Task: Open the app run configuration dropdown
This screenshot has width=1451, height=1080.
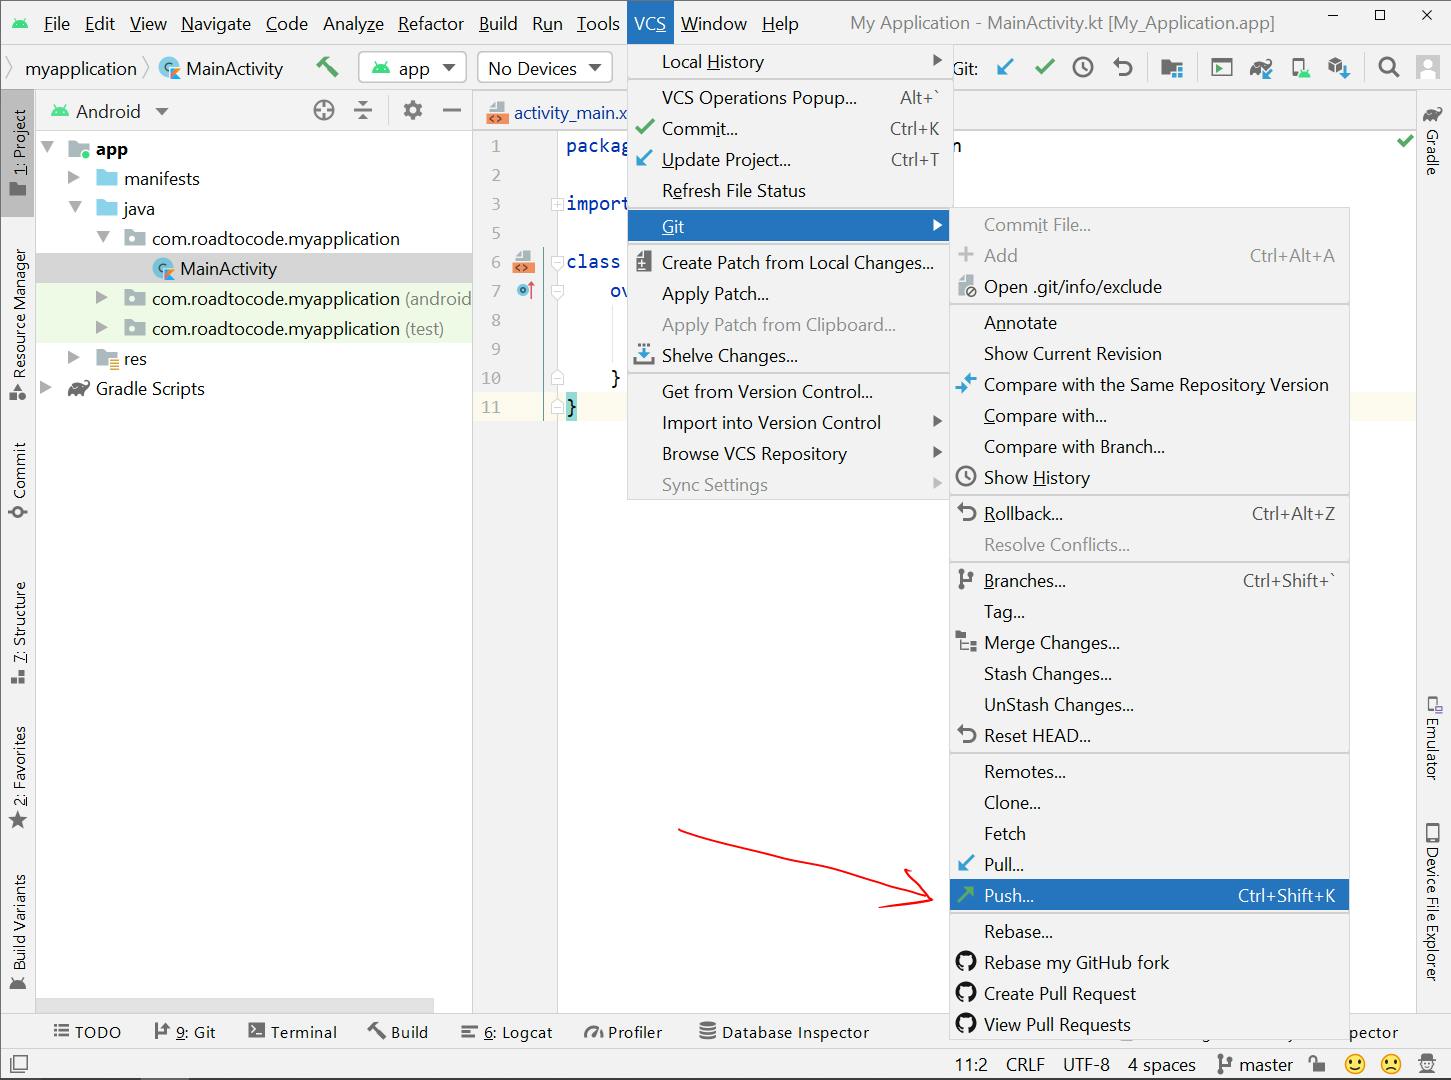Action: (412, 68)
